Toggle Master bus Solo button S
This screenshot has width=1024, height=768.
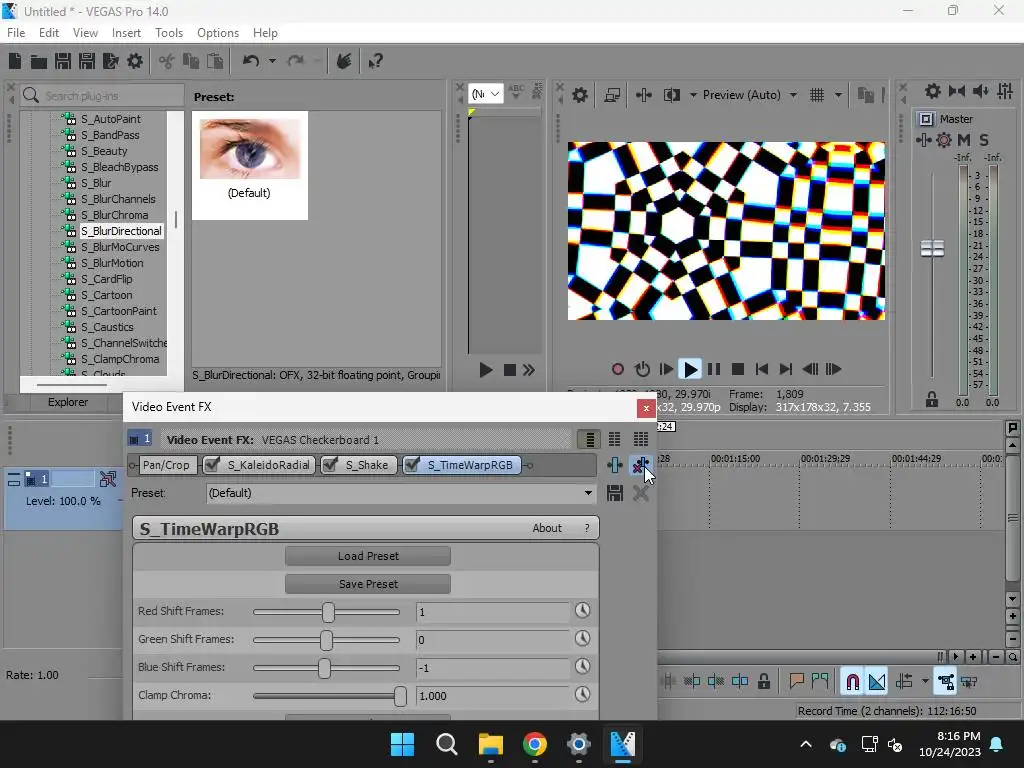[984, 140]
